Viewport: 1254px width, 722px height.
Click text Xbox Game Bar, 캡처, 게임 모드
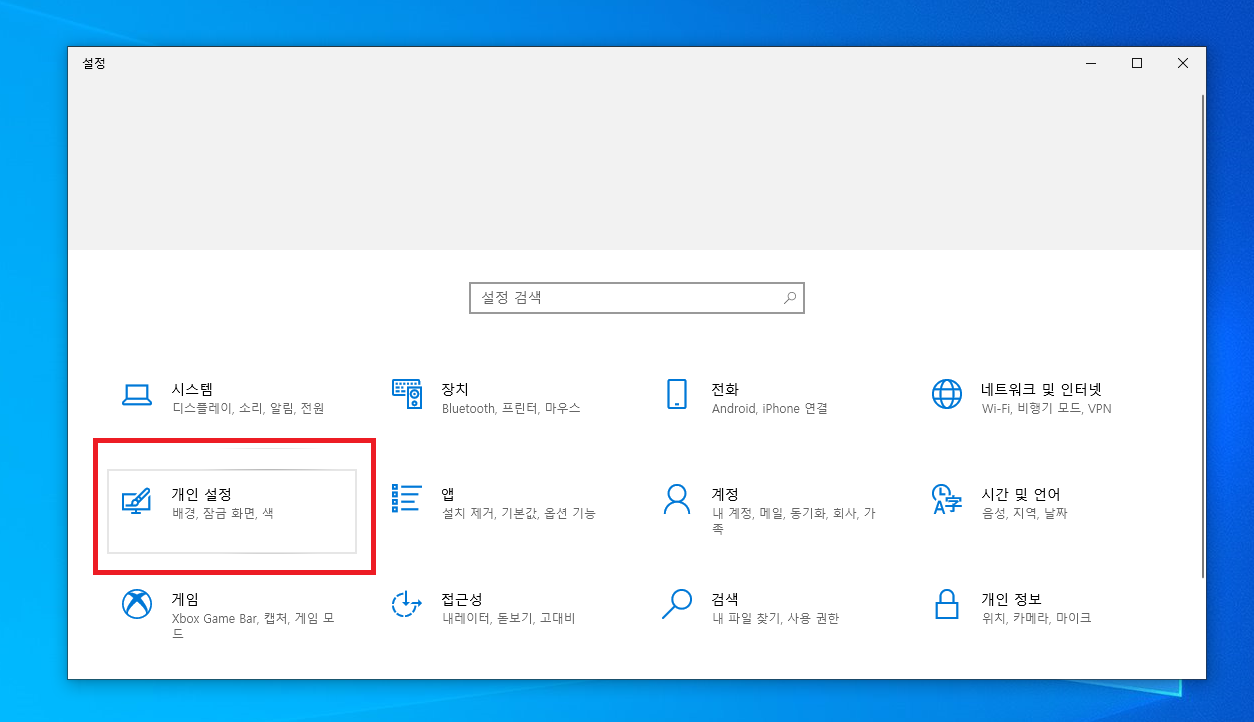point(253,626)
